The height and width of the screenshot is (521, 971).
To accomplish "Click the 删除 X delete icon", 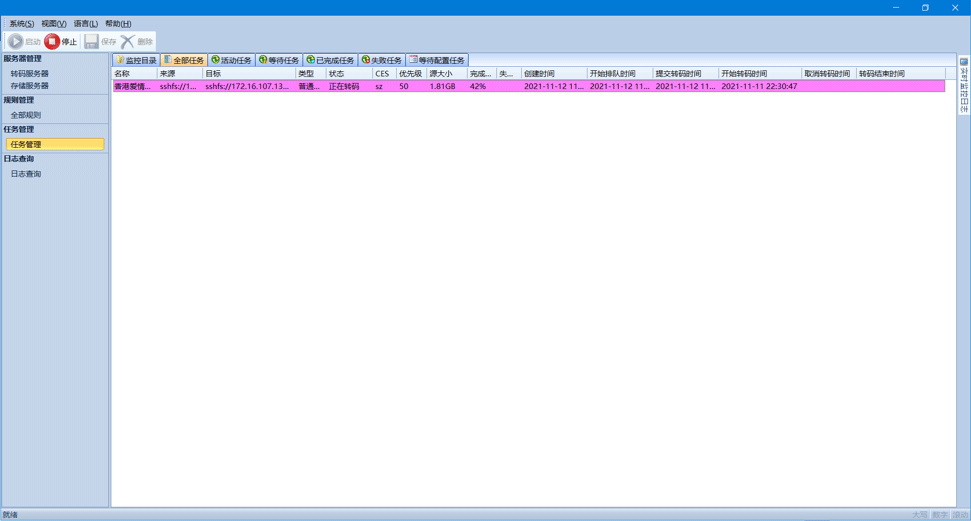I will point(128,41).
